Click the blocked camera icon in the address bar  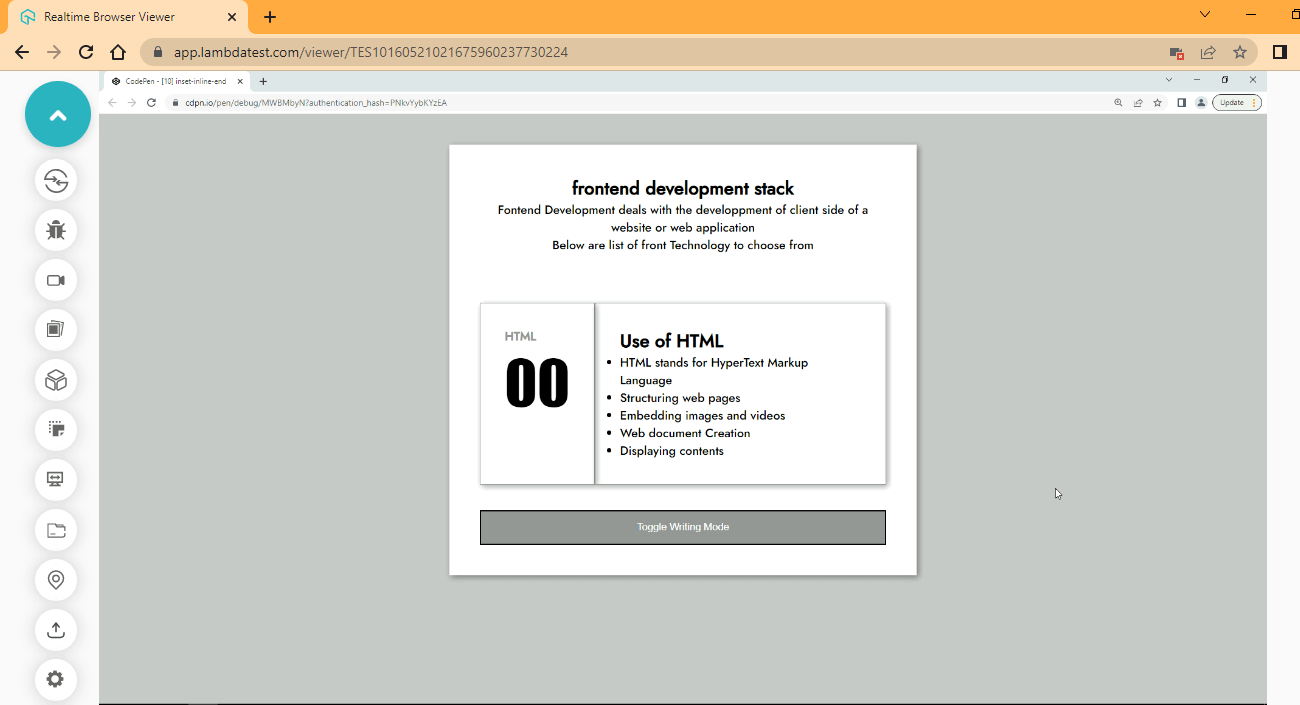(1177, 52)
